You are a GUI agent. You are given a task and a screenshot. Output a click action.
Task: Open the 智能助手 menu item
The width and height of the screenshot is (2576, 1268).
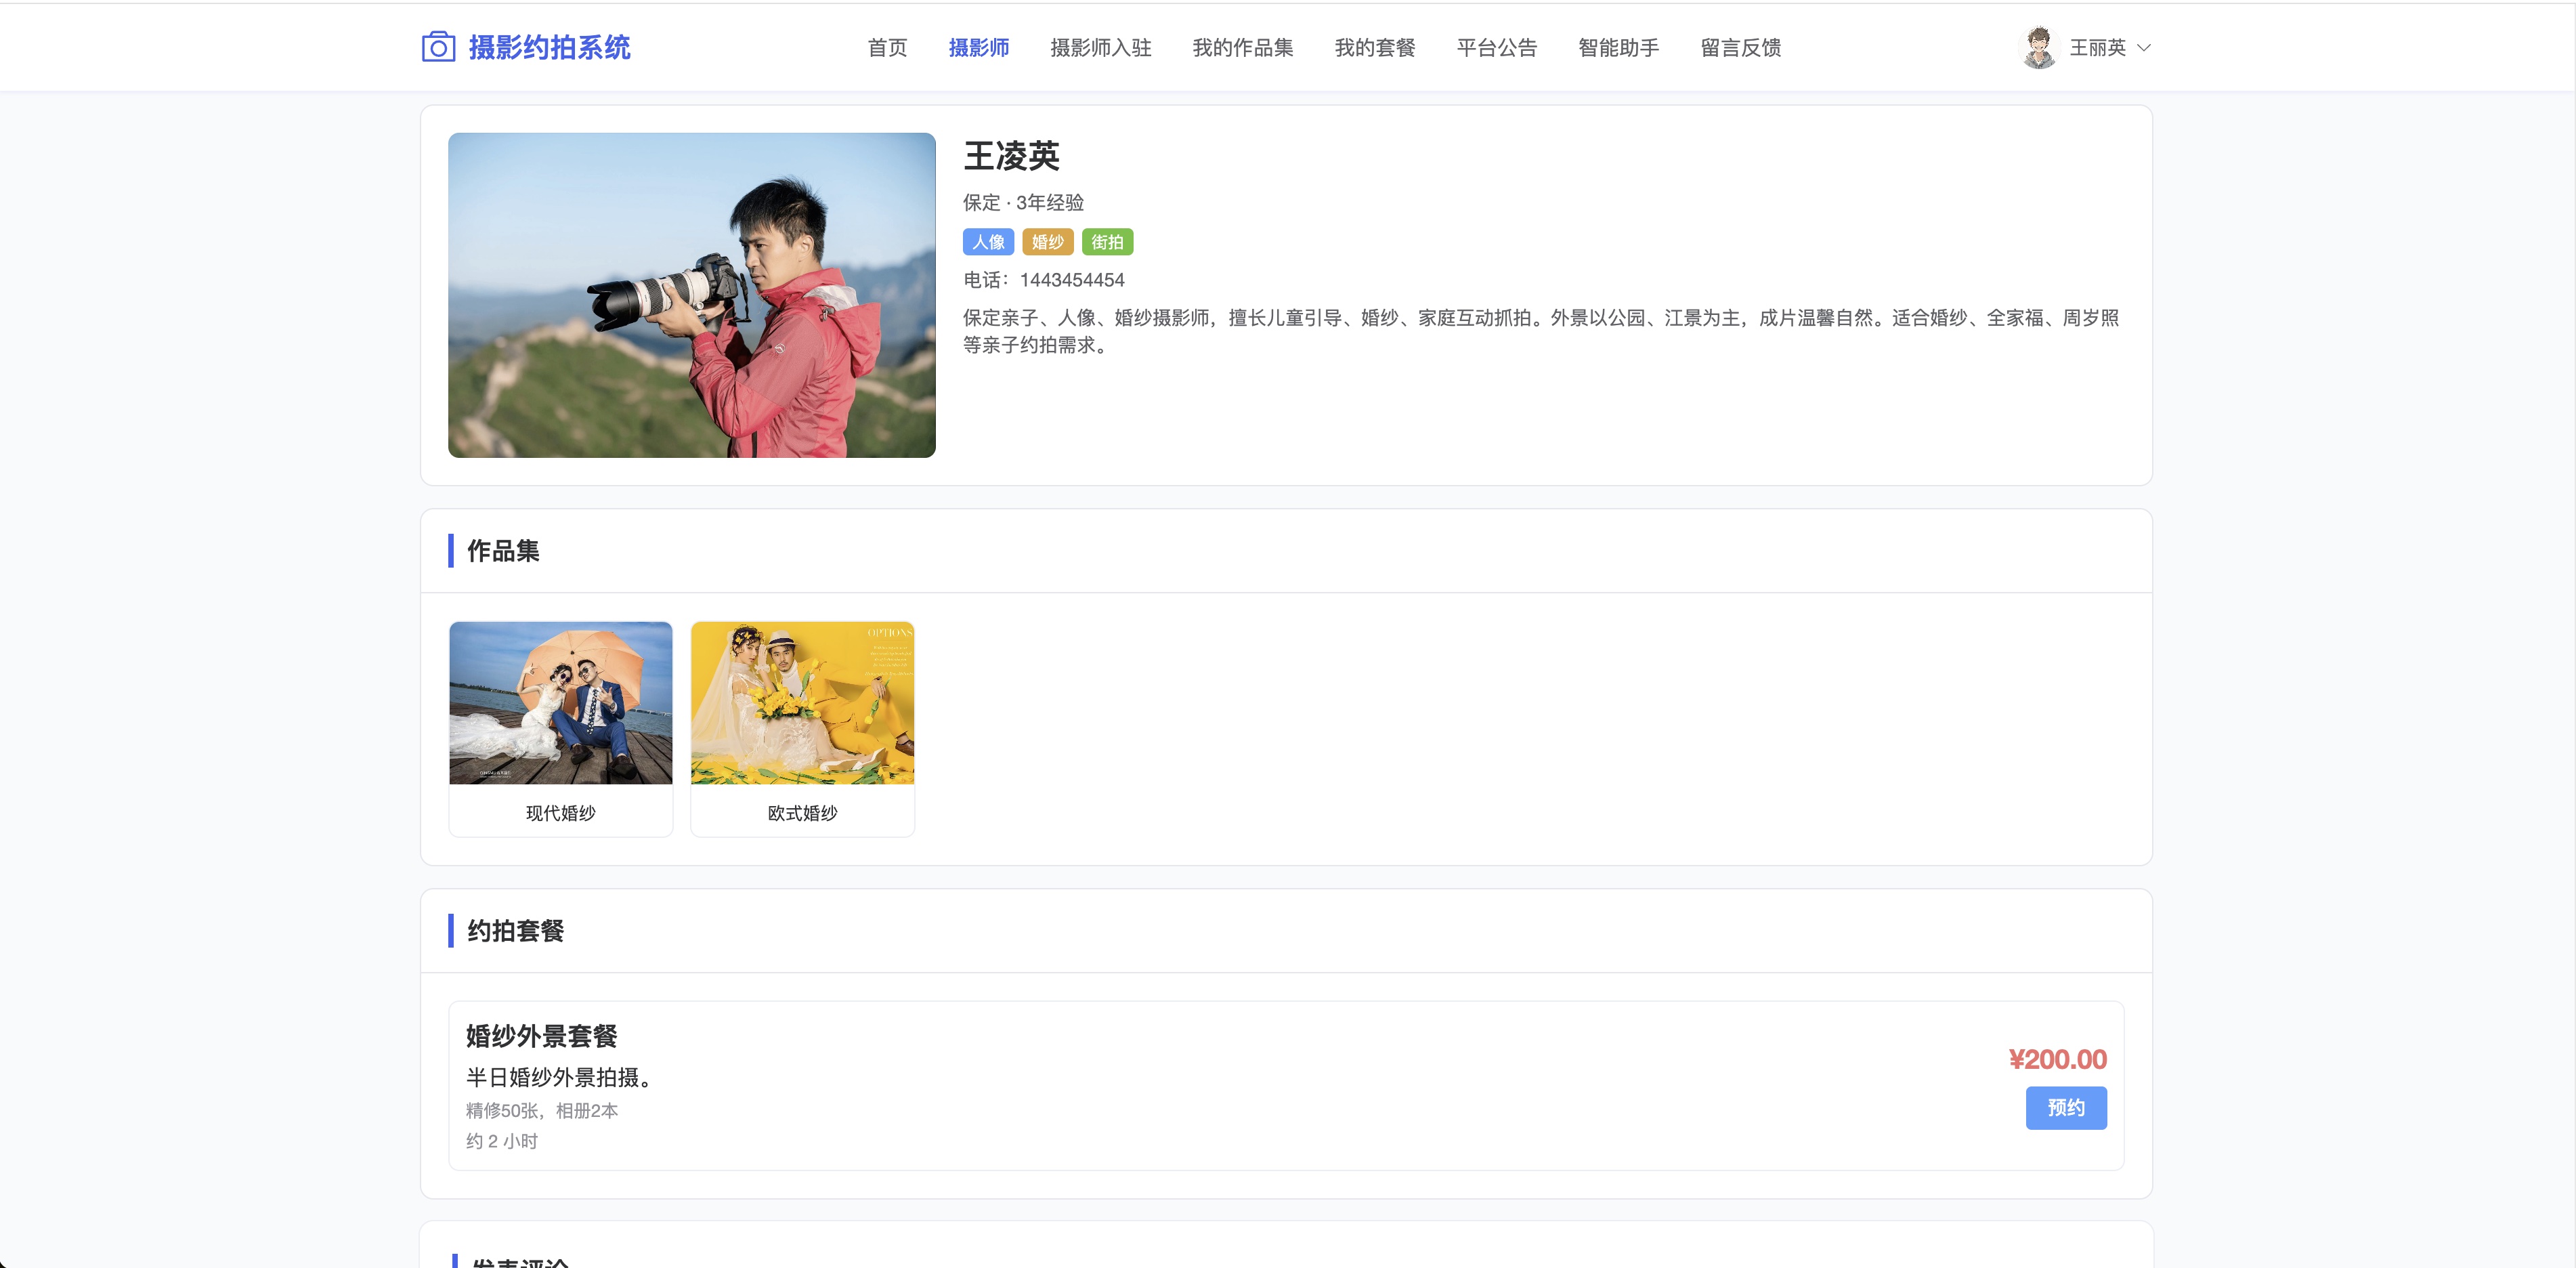tap(1618, 47)
